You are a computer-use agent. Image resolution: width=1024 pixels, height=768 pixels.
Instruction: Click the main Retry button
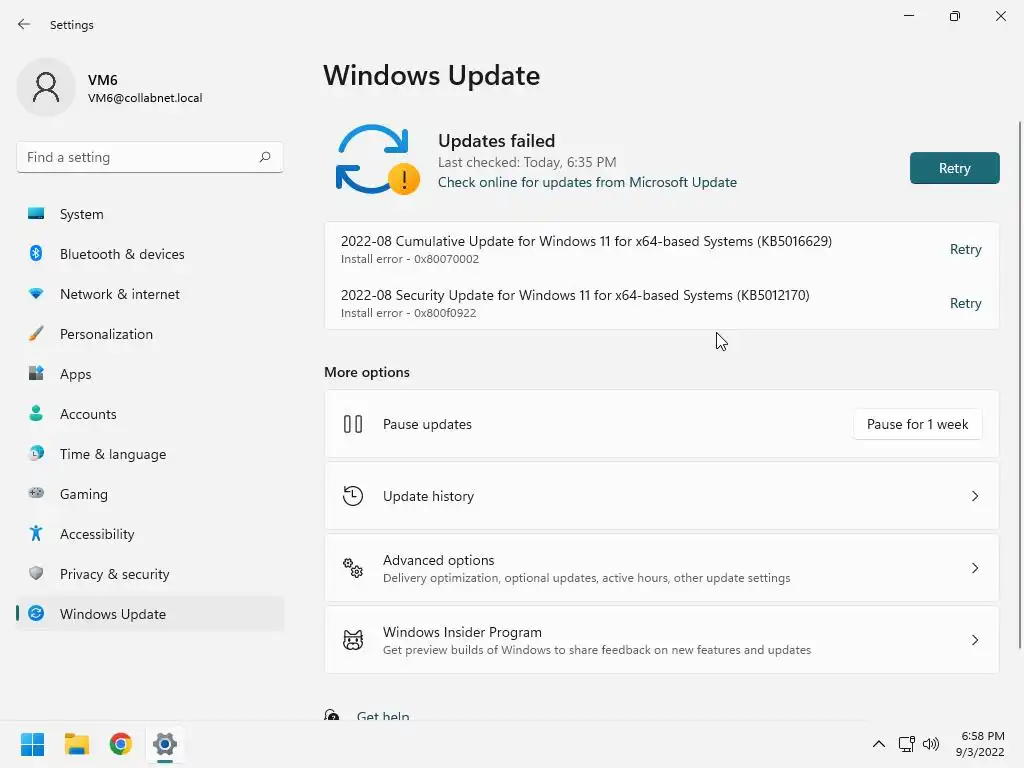pyautogui.click(x=954, y=168)
